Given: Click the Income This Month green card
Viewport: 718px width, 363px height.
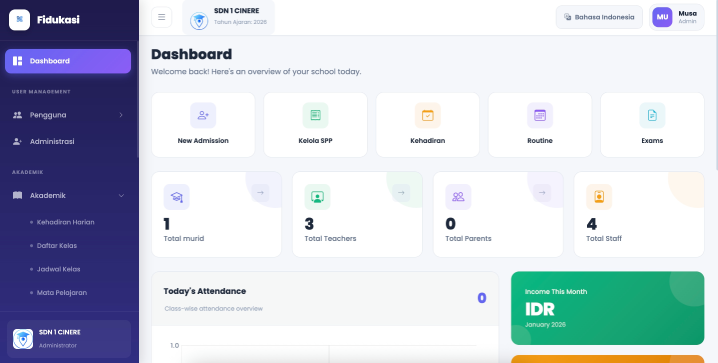Looking at the screenshot, I should tap(608, 308).
